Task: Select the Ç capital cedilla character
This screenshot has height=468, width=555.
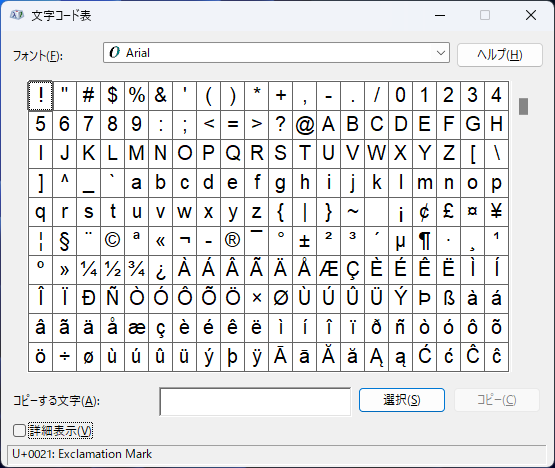Action: click(353, 270)
